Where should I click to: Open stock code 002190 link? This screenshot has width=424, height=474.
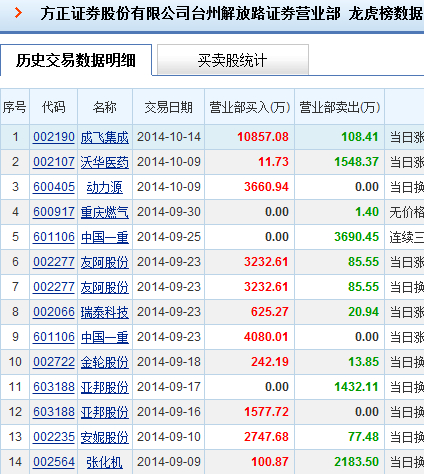pos(54,137)
